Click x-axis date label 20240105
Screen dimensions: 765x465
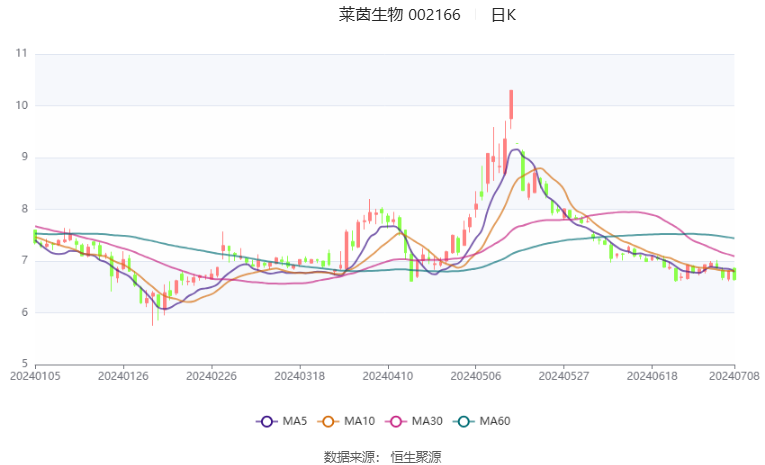click(x=35, y=376)
